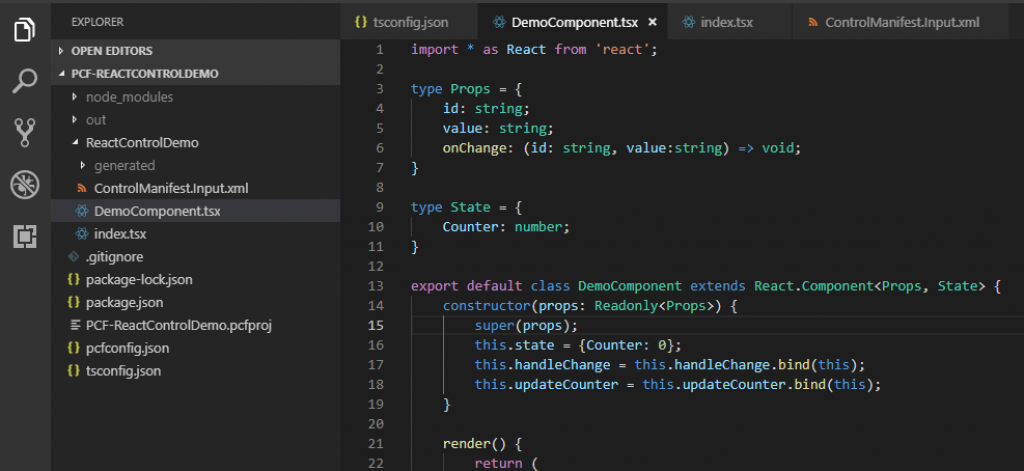Click the generated folder name
This screenshot has height=471, width=1024.
pos(125,165)
